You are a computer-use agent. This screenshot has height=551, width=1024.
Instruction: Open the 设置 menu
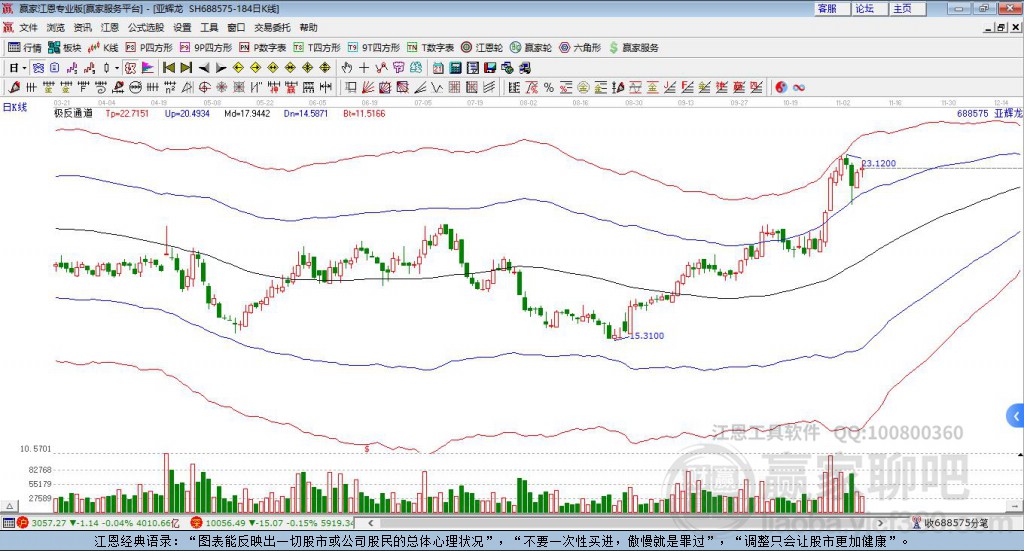(182, 27)
